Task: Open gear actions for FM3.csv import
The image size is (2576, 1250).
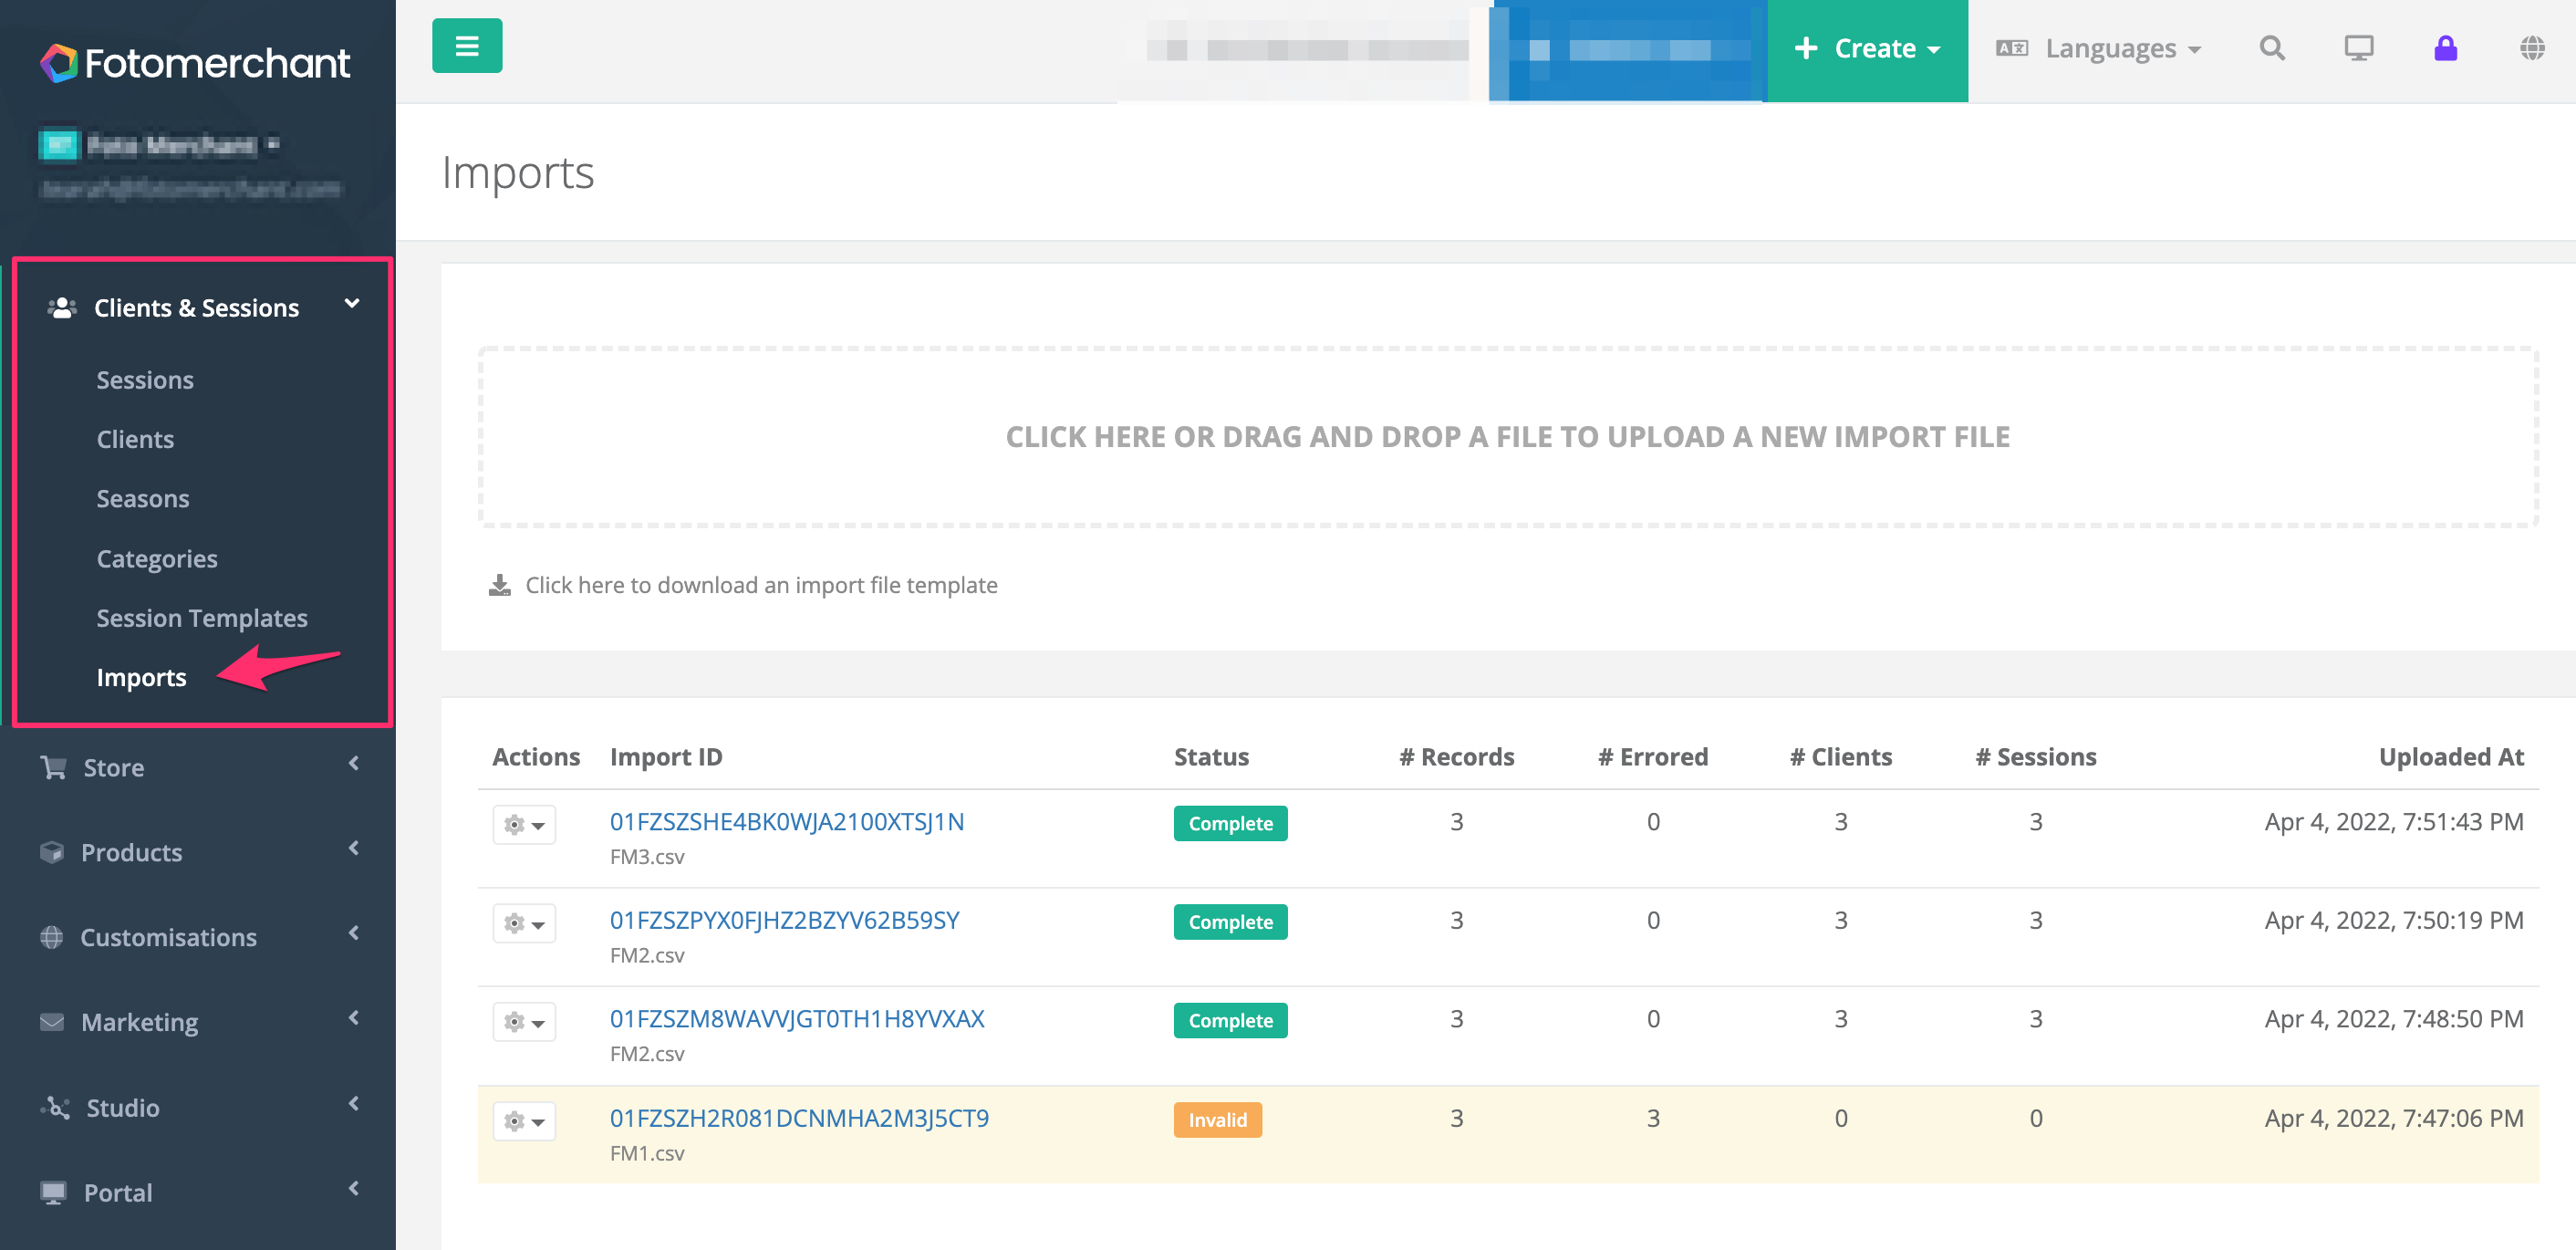Action: coord(524,825)
